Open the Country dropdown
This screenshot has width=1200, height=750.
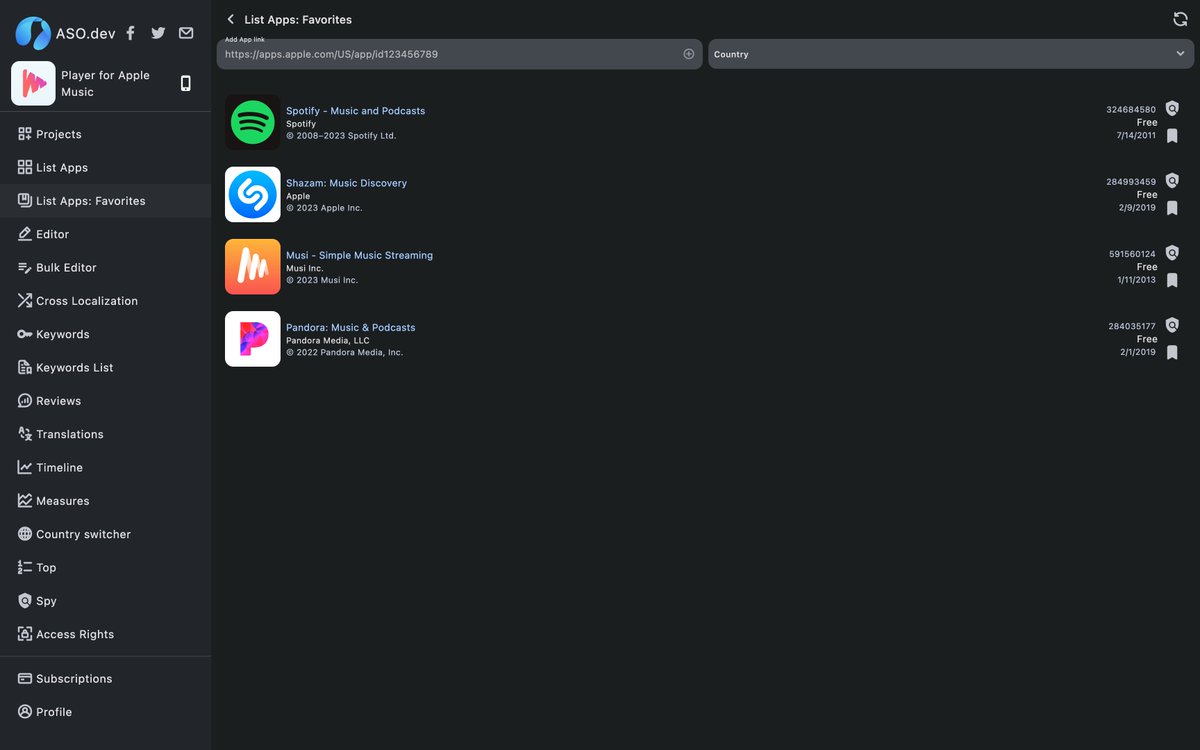[x=951, y=54]
